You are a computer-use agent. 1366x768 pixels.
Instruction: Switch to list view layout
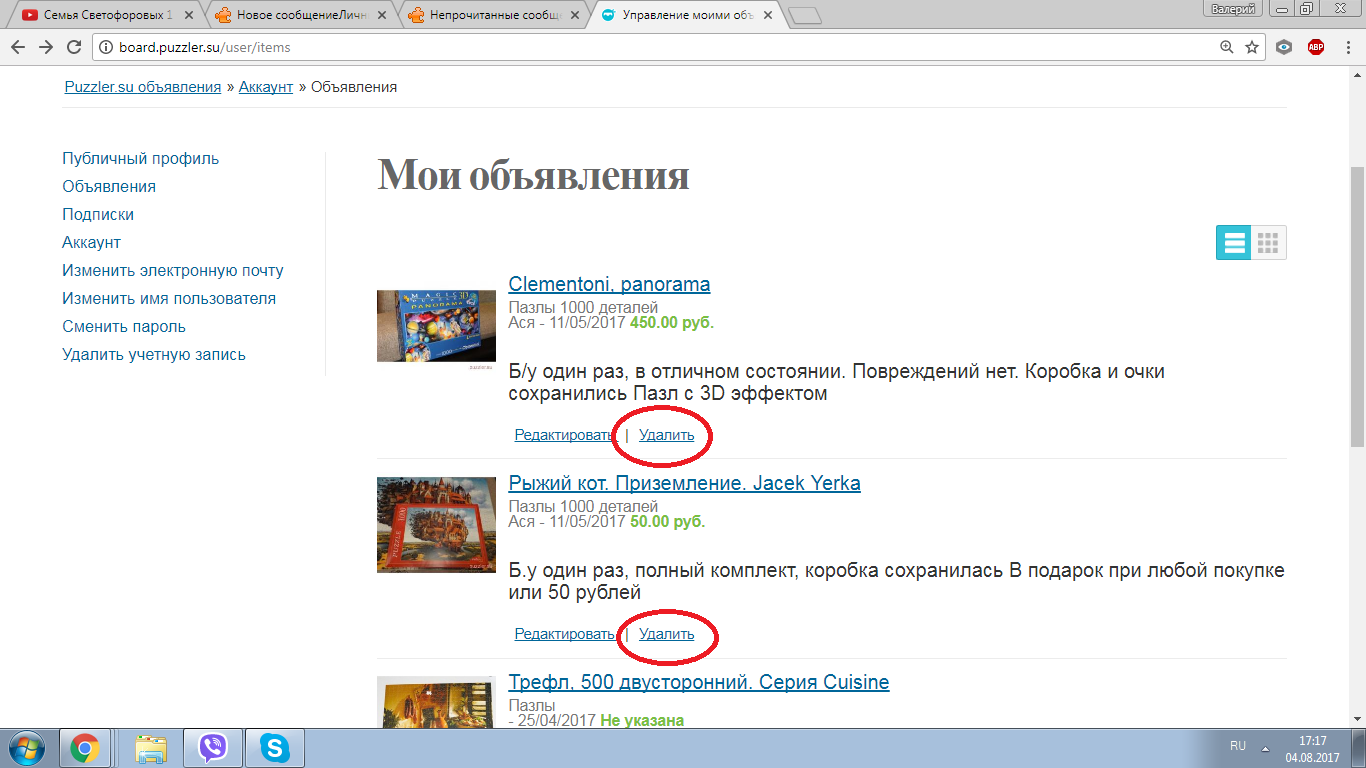[x=1234, y=243]
